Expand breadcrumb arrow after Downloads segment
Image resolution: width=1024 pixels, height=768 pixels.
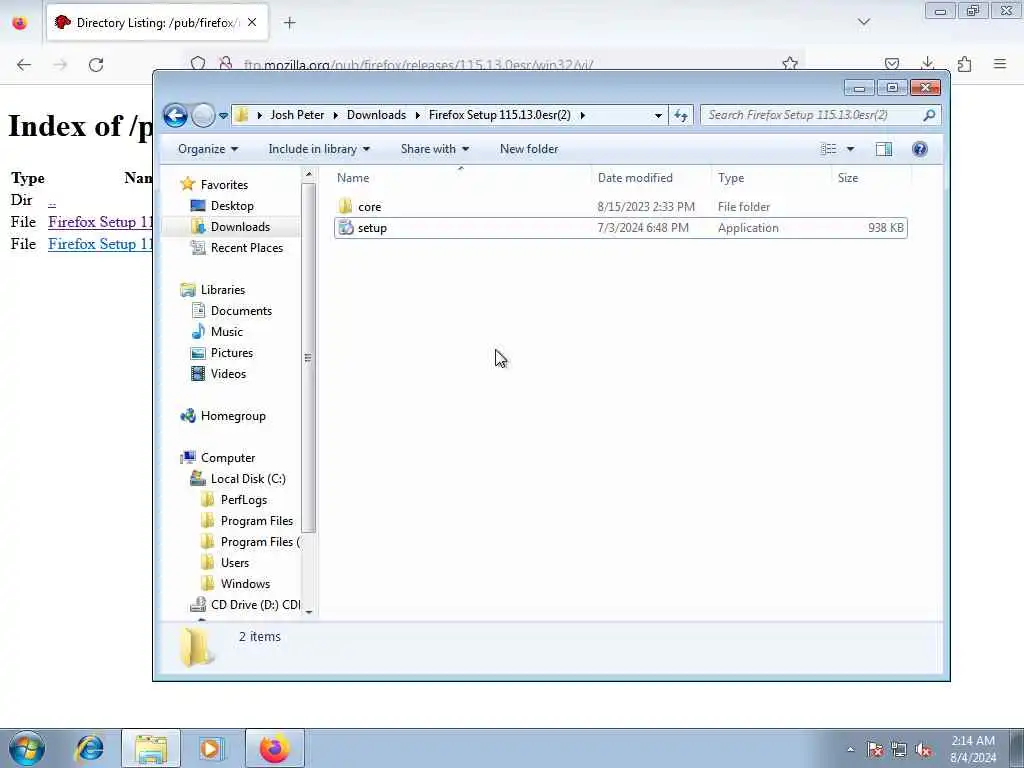(417, 116)
